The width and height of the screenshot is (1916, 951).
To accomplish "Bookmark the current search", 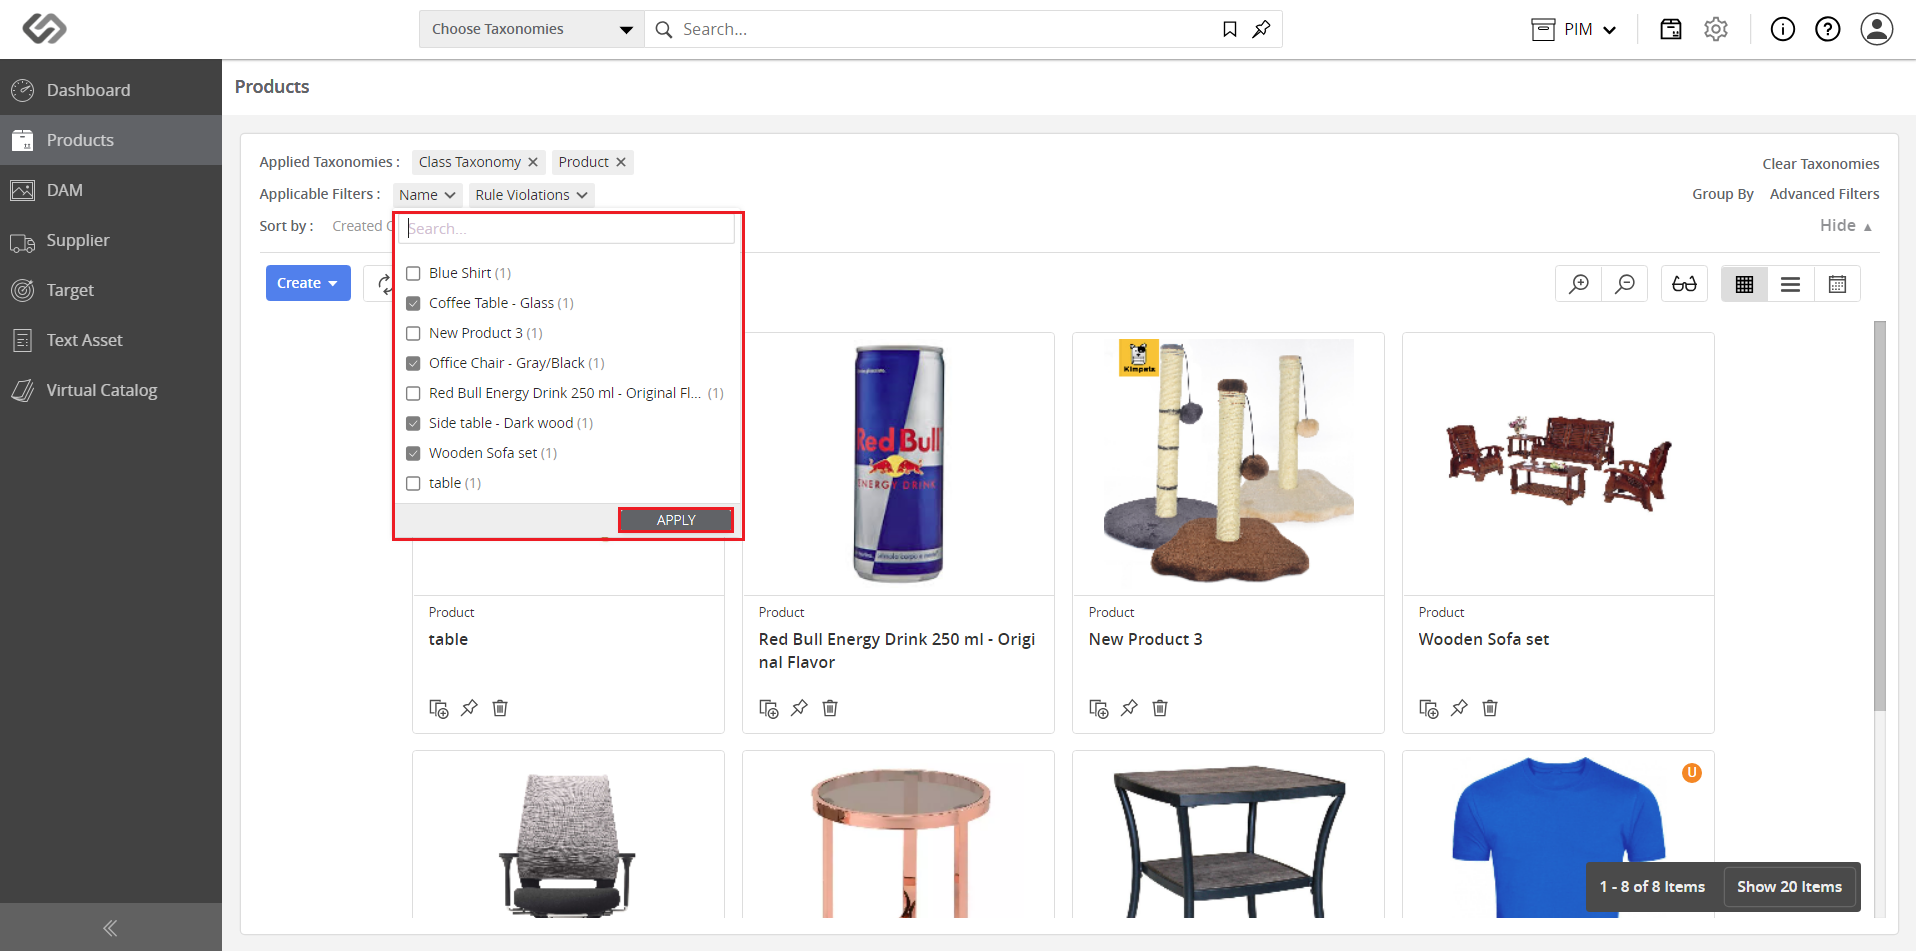I will click(1230, 29).
